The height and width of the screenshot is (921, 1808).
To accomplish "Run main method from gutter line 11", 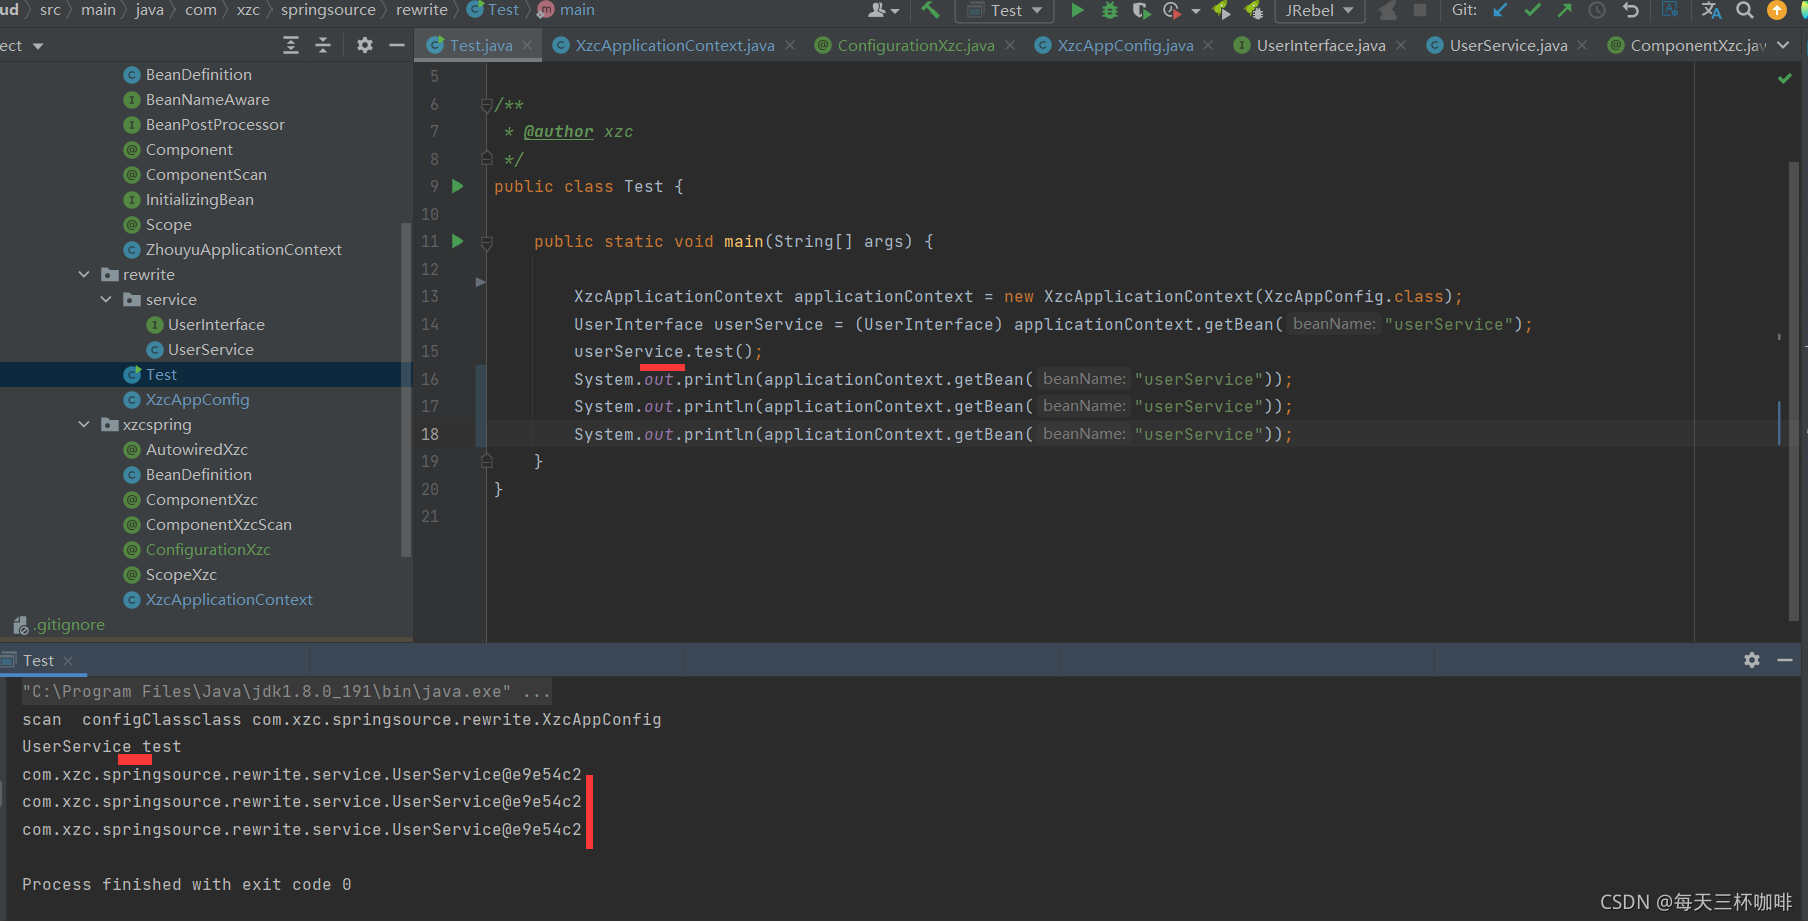I will (458, 241).
